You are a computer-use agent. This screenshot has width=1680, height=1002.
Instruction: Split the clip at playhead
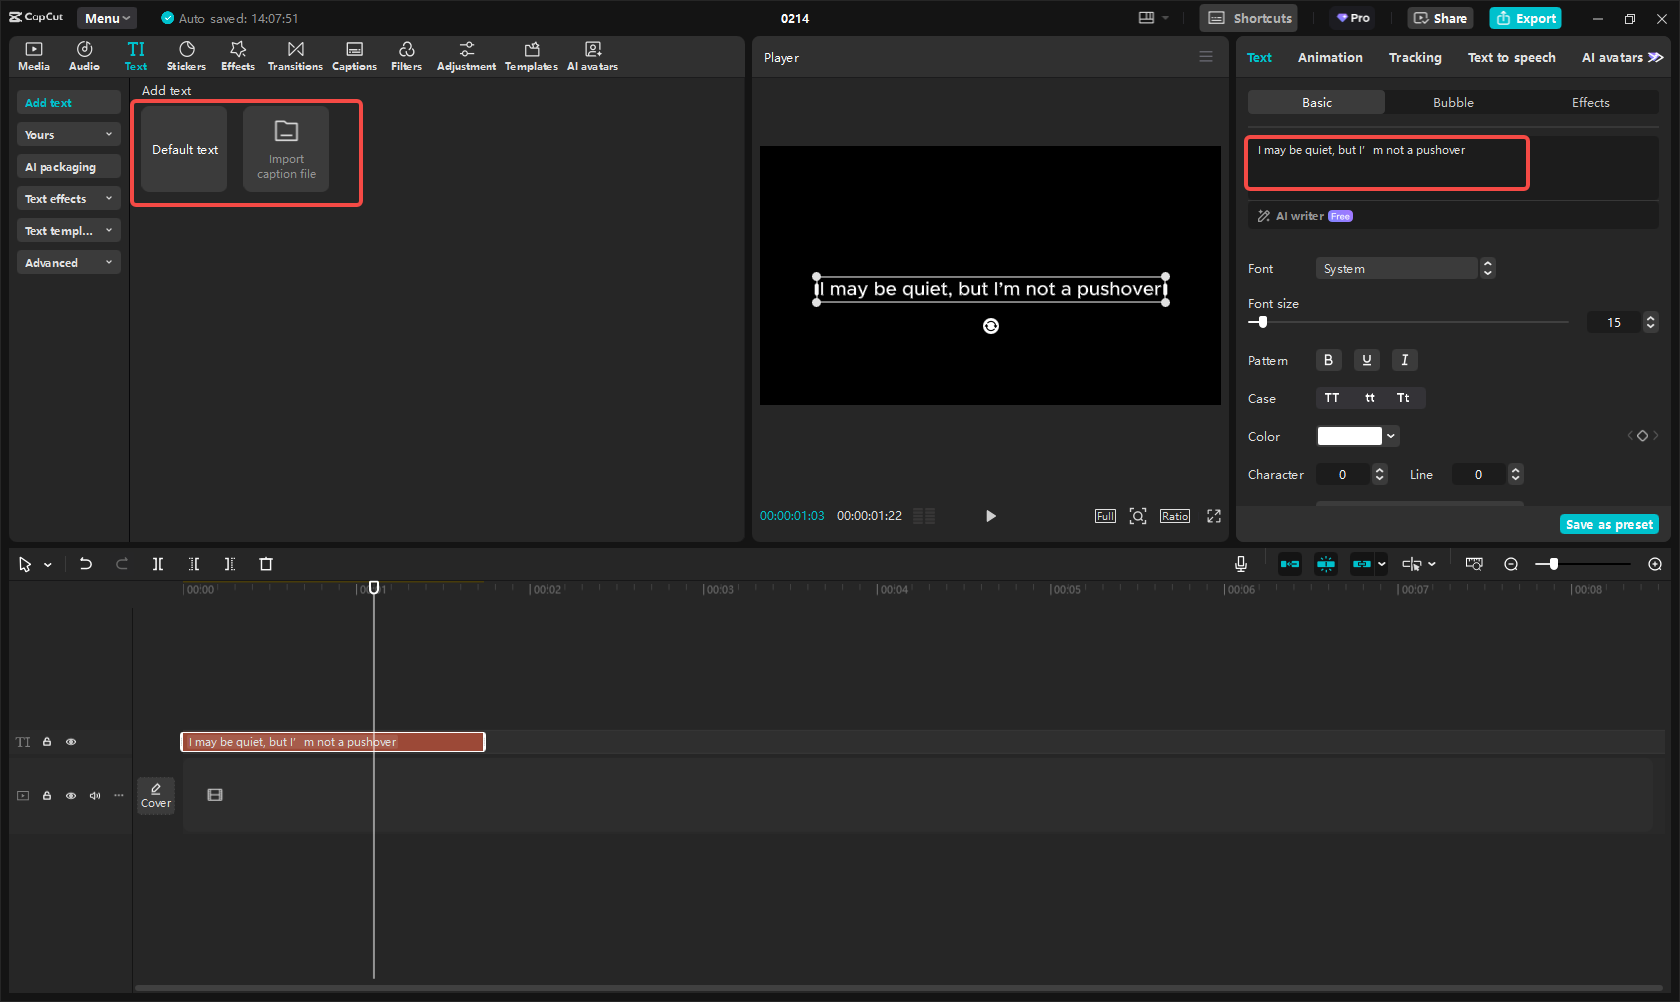(158, 564)
